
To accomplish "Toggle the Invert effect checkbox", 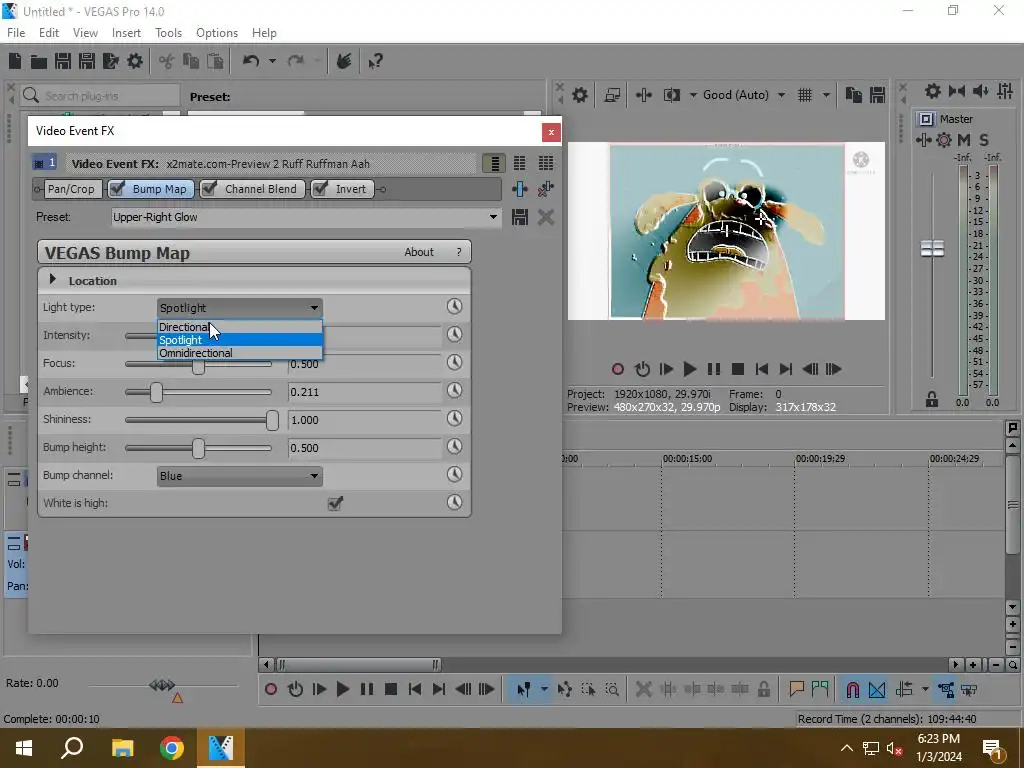I will tap(320, 189).
